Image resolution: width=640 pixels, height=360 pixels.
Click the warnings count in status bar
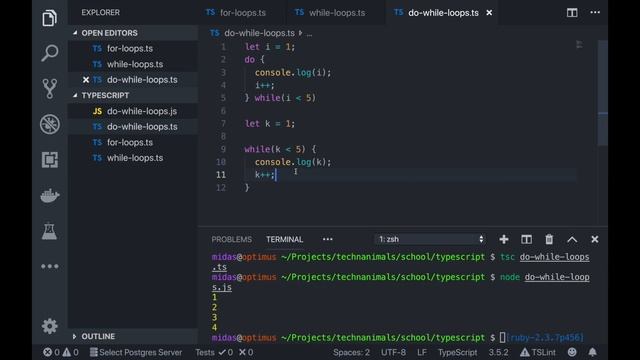pos(71,352)
